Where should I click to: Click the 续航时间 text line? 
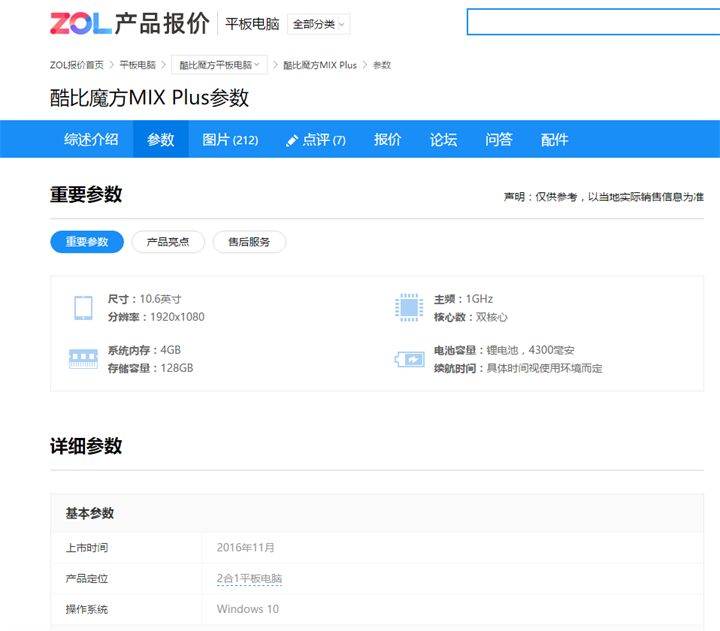click(518, 368)
